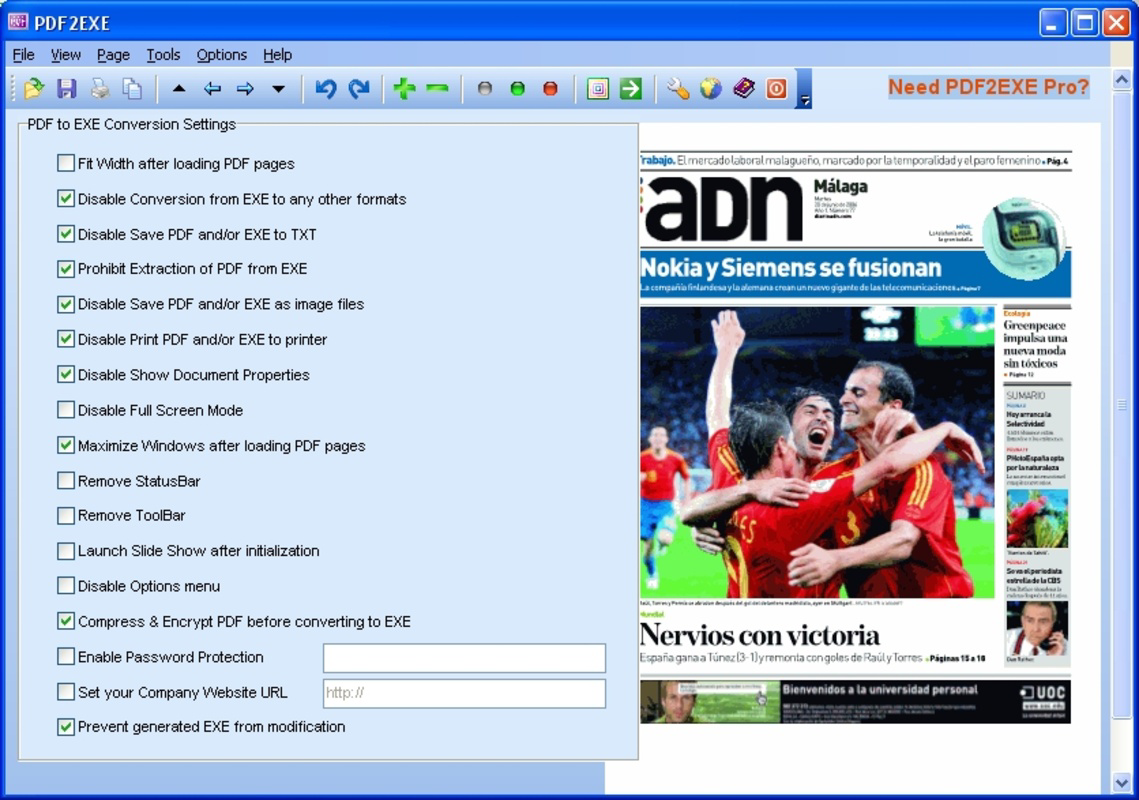This screenshot has height=800, width=1139.
Task: Open settings with the wrench icon
Action: [x=677, y=89]
